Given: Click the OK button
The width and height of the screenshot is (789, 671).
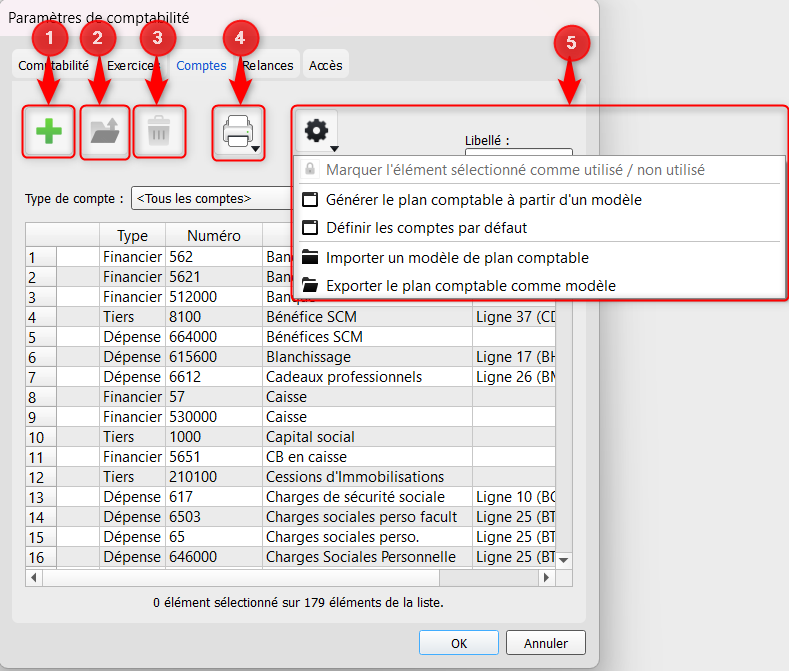Looking at the screenshot, I should coord(459,643).
